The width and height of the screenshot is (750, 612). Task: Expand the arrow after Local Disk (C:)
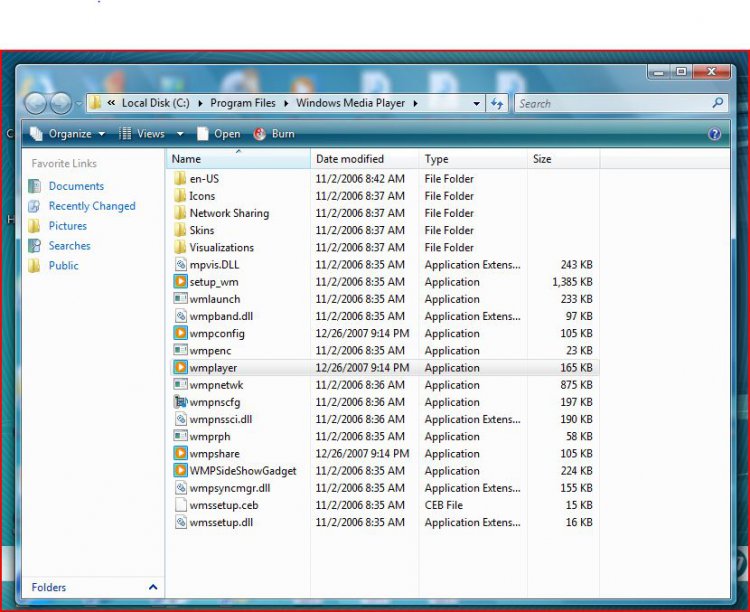(x=200, y=103)
